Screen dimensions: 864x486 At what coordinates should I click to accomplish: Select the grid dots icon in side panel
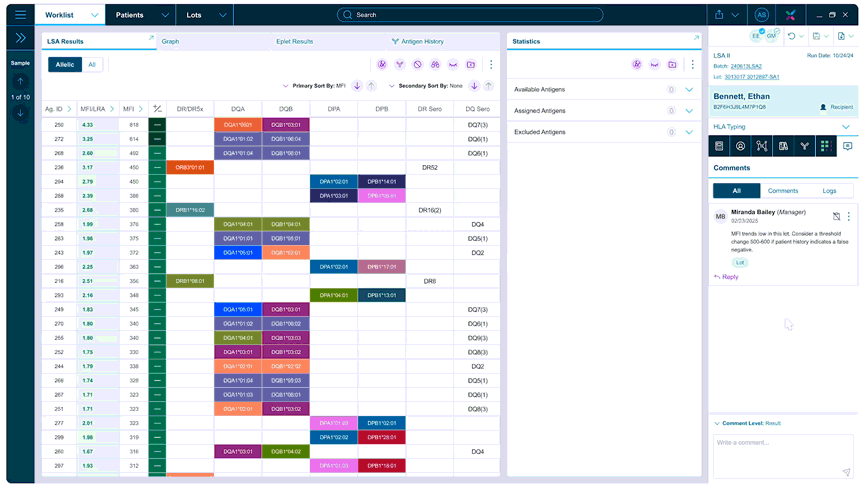click(x=826, y=146)
